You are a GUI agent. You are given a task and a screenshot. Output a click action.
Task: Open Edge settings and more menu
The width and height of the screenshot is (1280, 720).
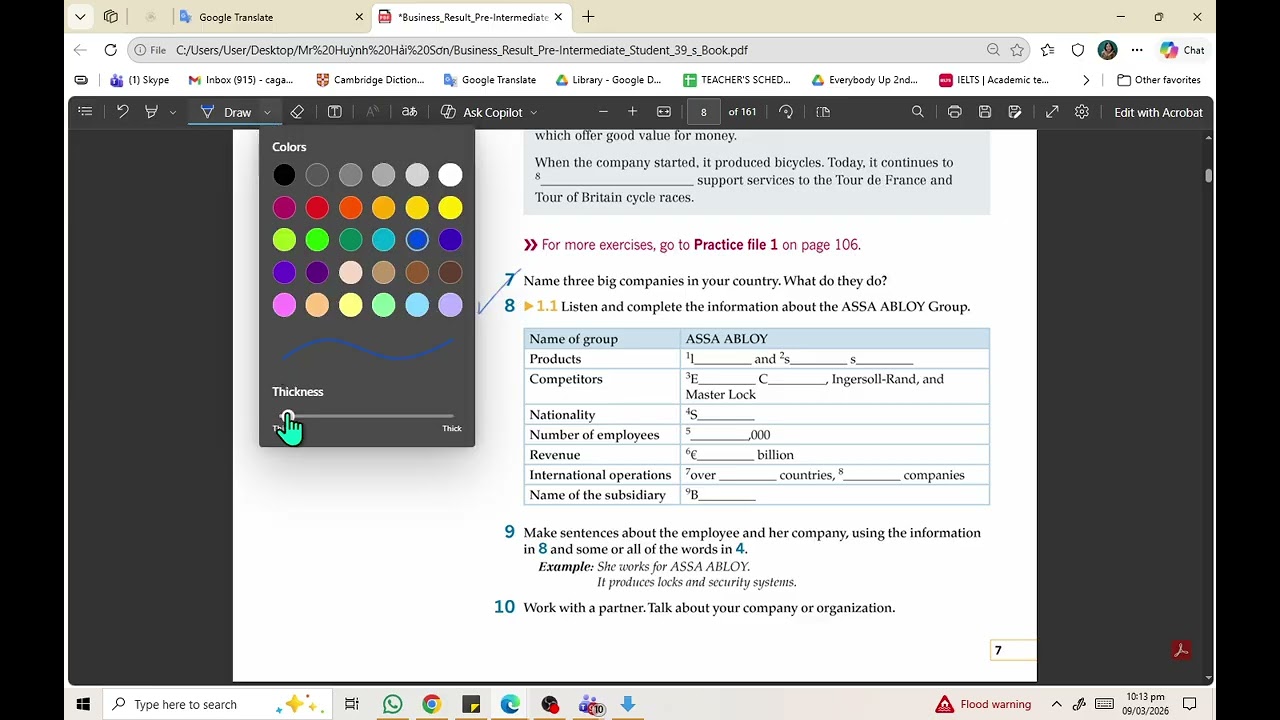pyautogui.click(x=1137, y=50)
